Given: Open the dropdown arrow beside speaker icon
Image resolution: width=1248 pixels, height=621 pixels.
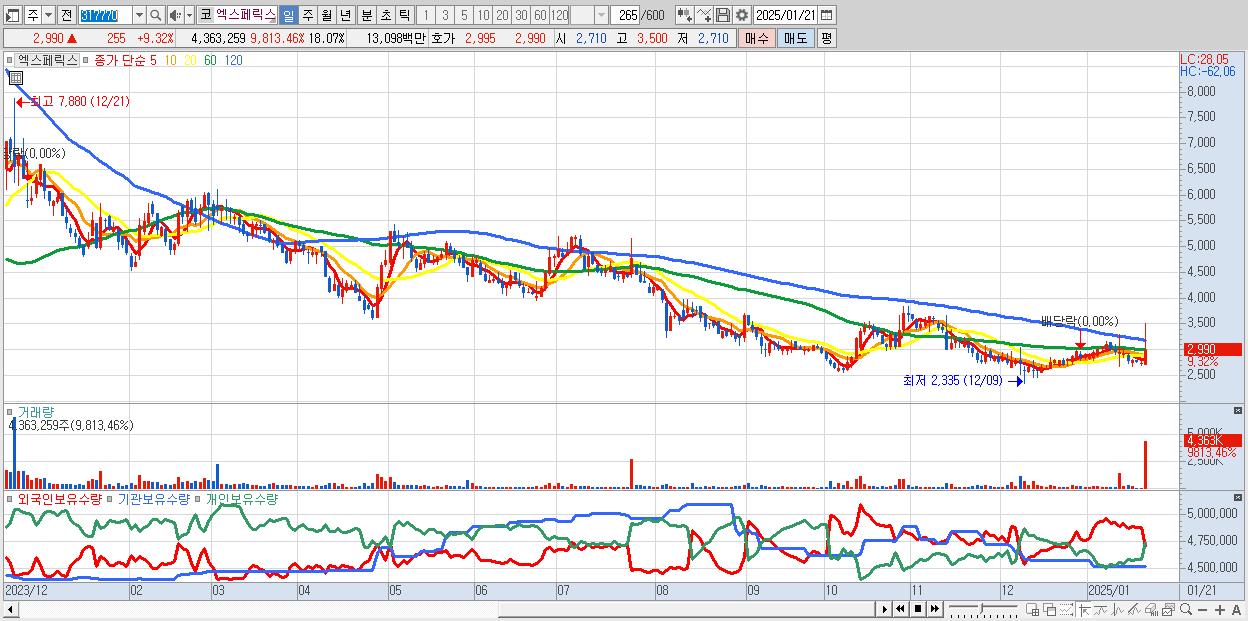Looking at the screenshot, I should (189, 15).
